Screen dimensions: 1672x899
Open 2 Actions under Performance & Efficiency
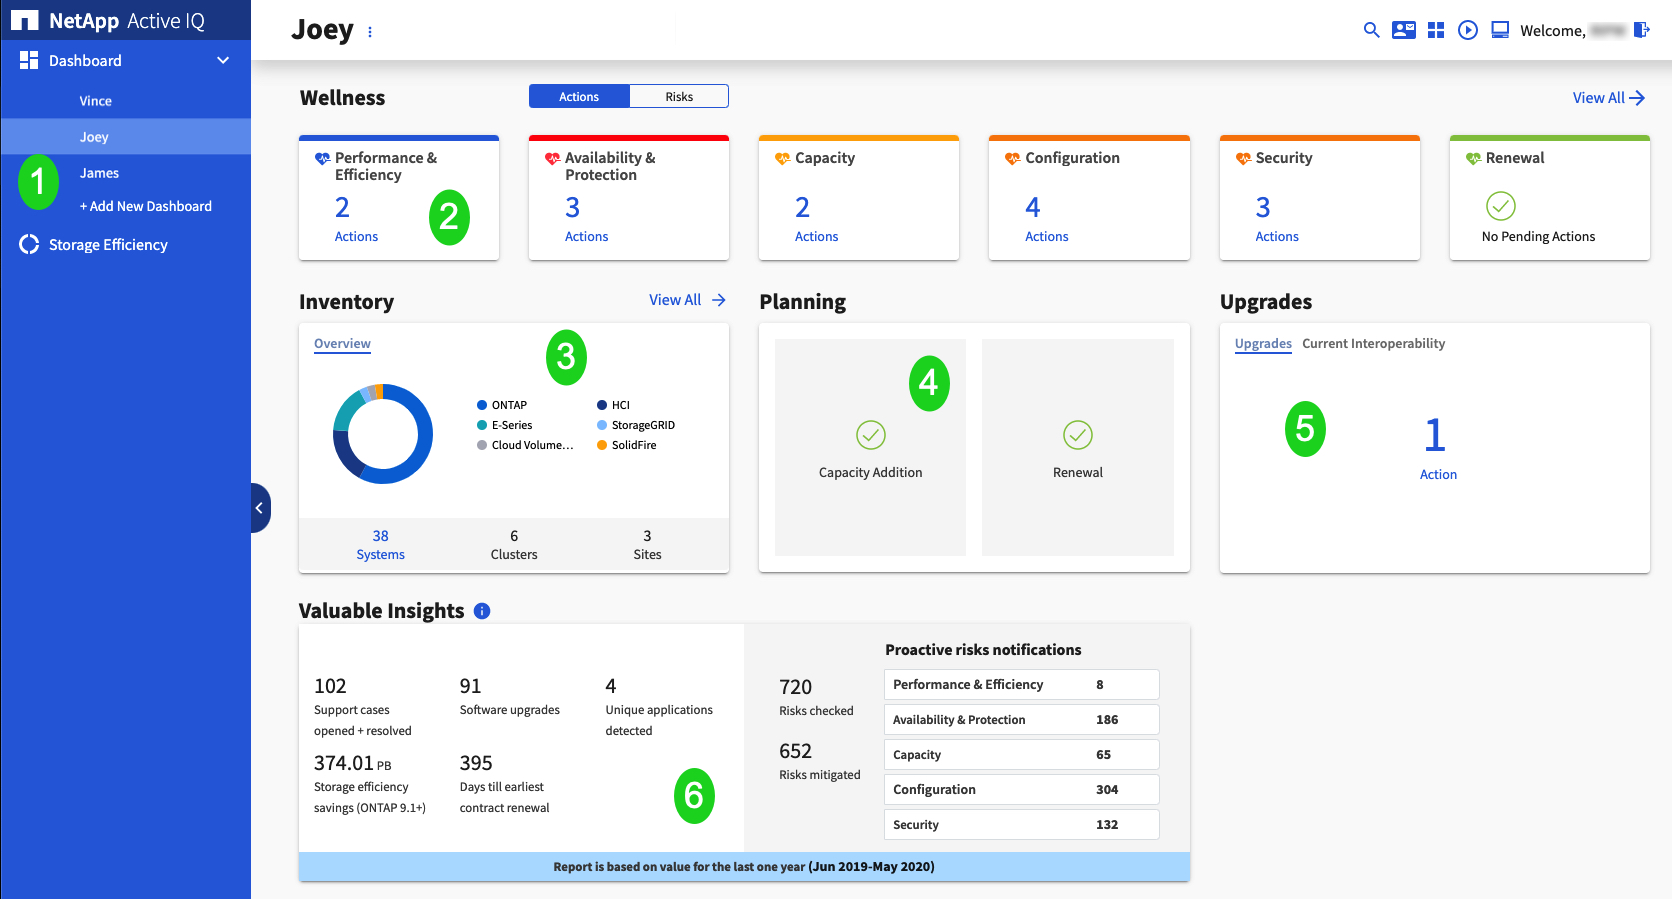[356, 220]
